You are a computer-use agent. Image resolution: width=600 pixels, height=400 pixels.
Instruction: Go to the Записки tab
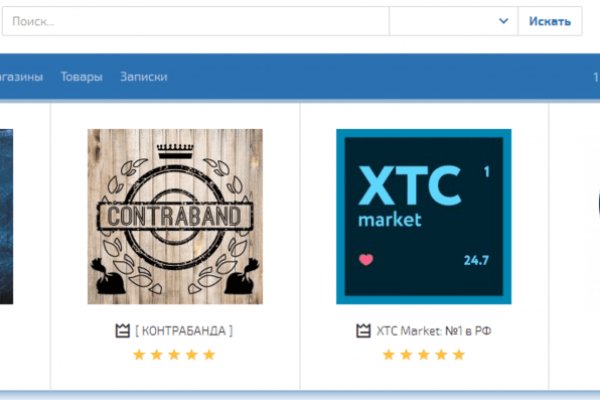pyautogui.click(x=143, y=77)
